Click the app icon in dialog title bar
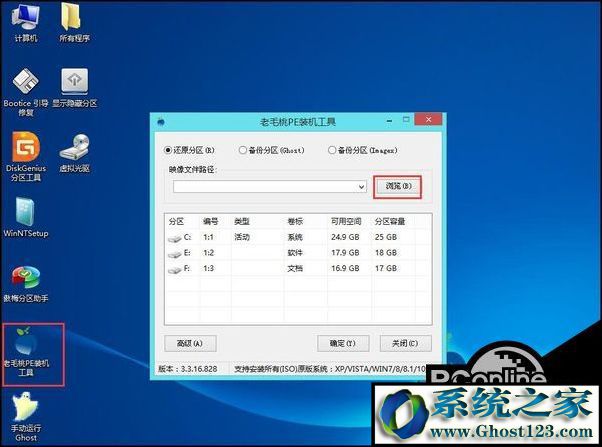602x447 pixels. [x=161, y=122]
